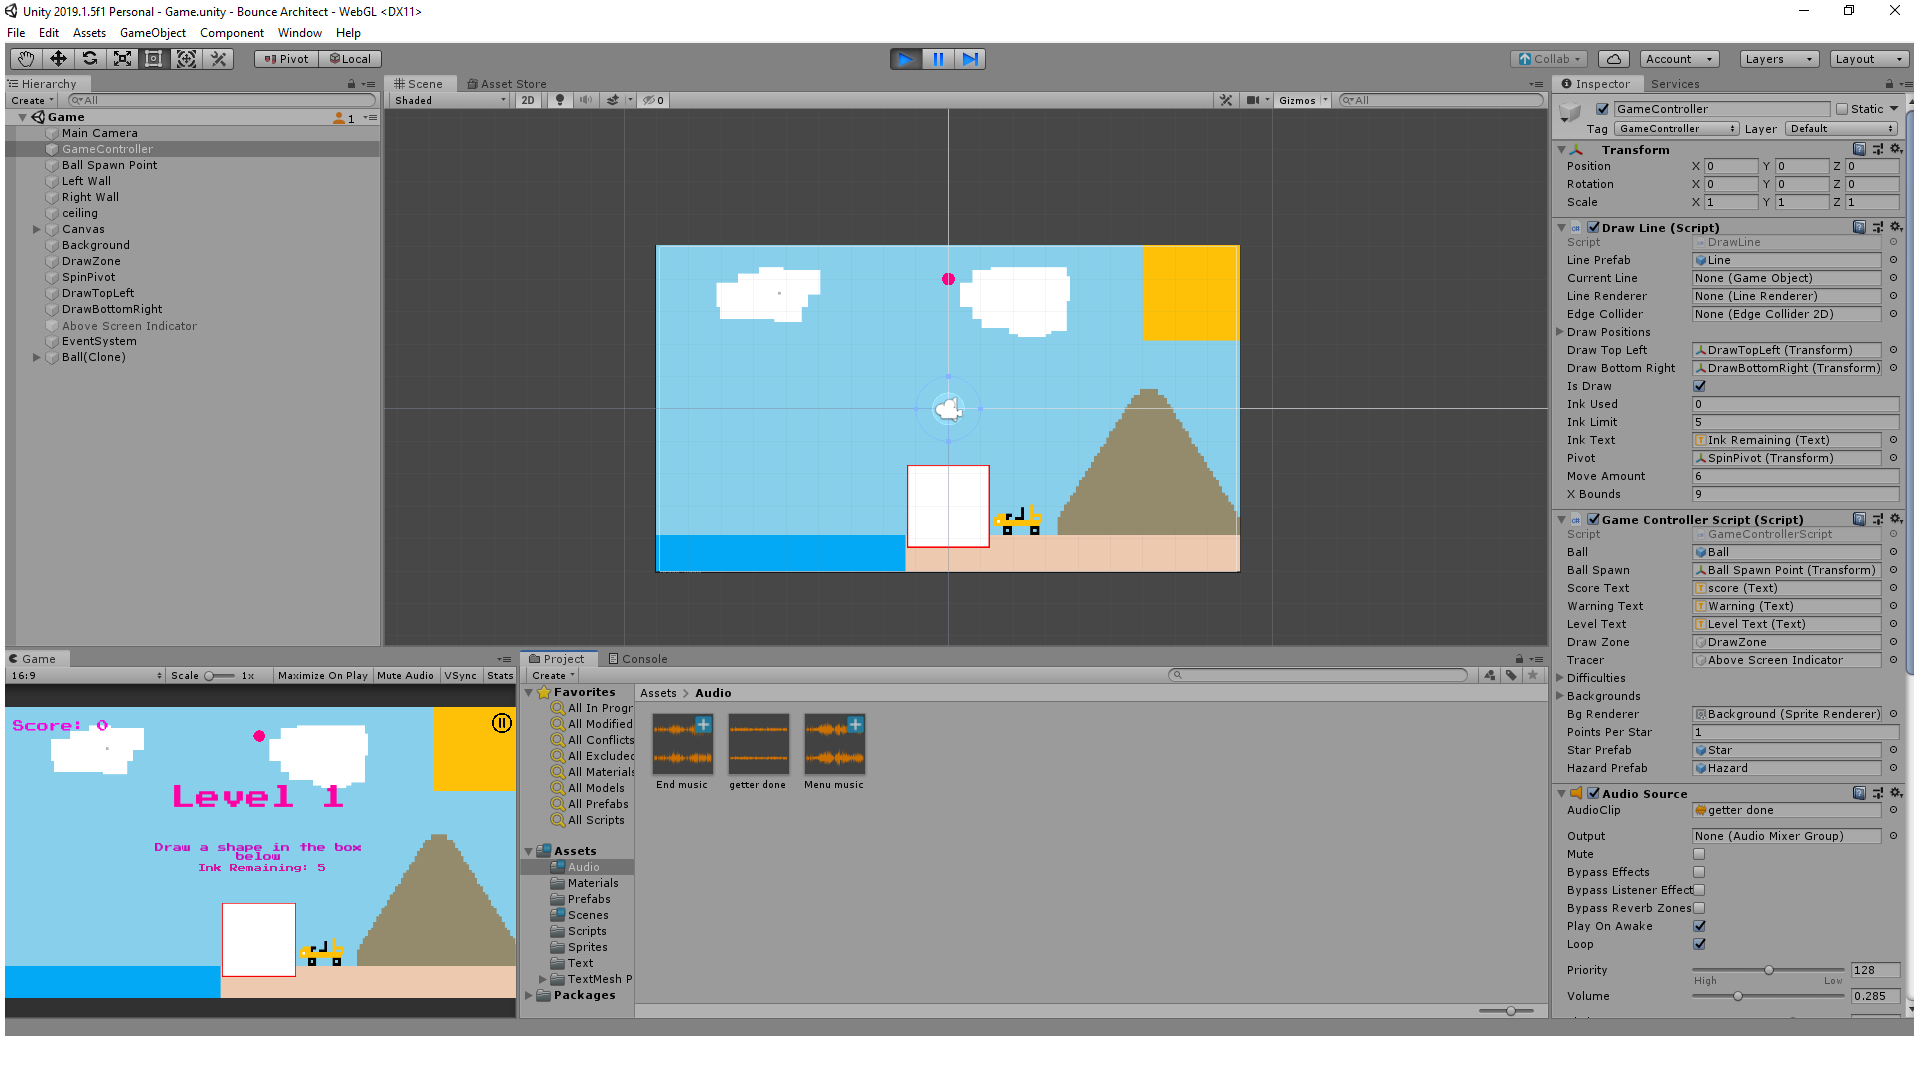1920x1080 pixels.
Task: Select the Scale tool
Action: 122,59
